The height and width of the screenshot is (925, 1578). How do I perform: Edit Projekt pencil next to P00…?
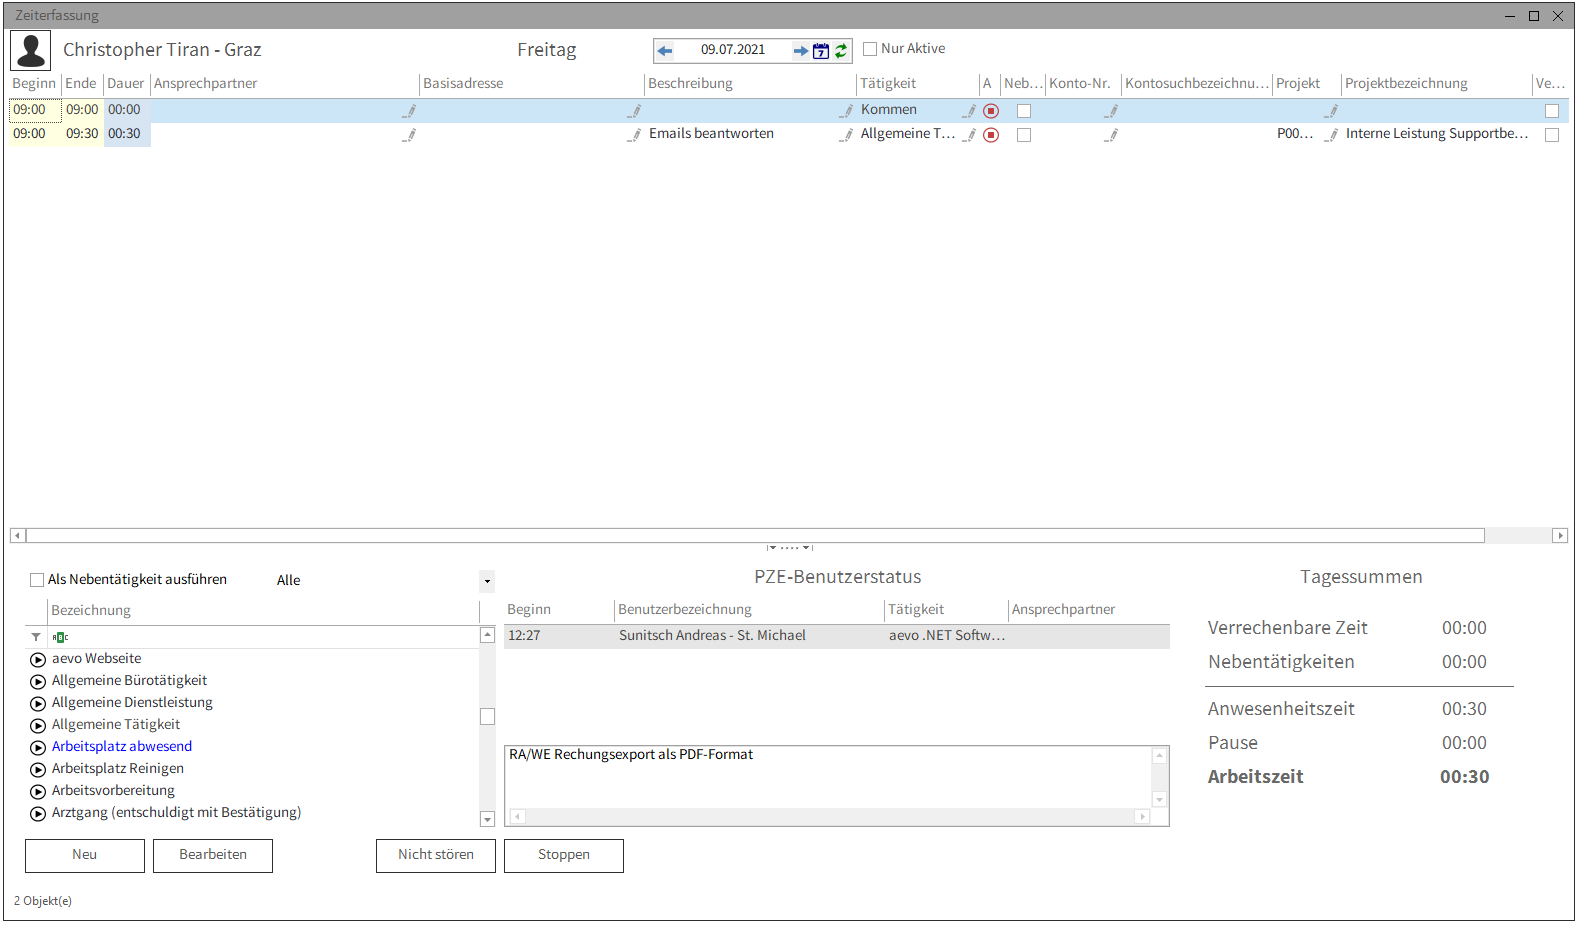1331,135
